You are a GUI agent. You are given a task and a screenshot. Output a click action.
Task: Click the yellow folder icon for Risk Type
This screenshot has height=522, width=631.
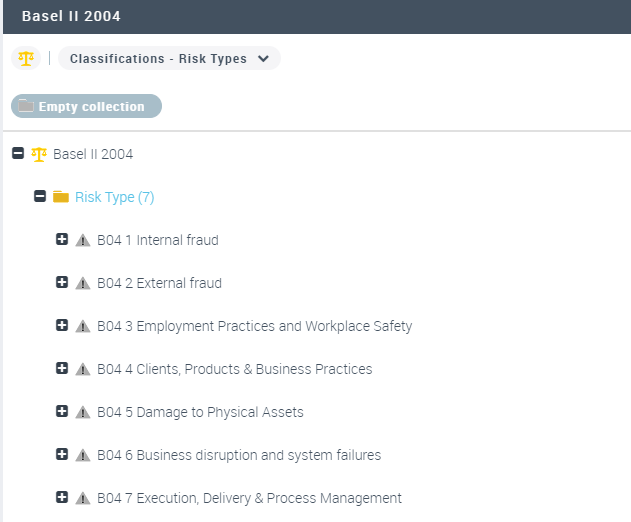[x=61, y=197]
